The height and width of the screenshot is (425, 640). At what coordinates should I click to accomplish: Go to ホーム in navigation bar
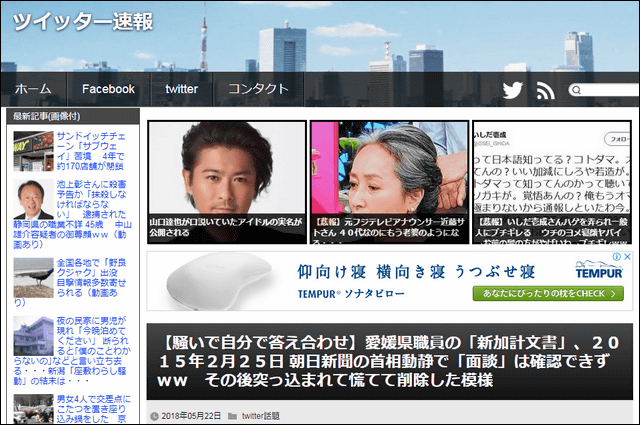tap(33, 89)
